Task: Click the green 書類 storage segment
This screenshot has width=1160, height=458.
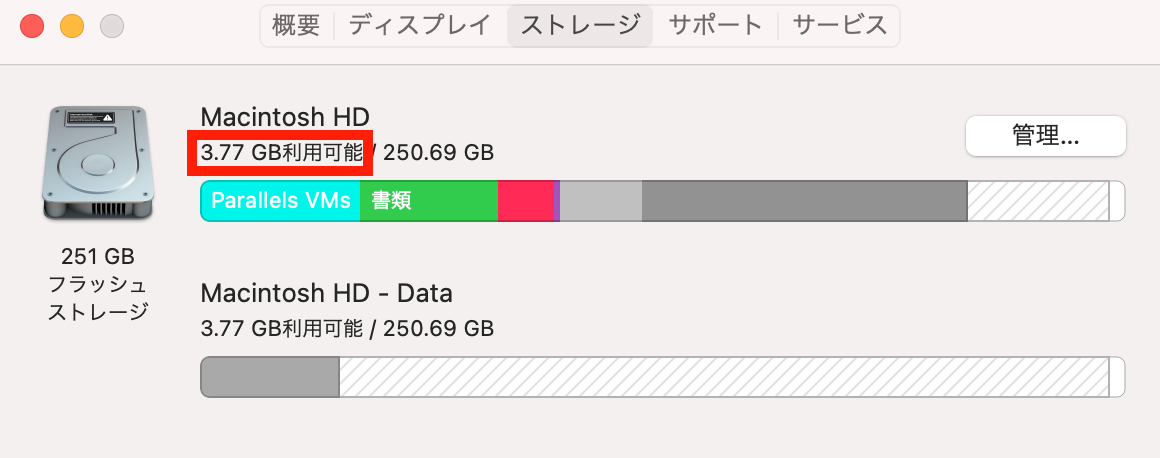Action: coord(429,201)
